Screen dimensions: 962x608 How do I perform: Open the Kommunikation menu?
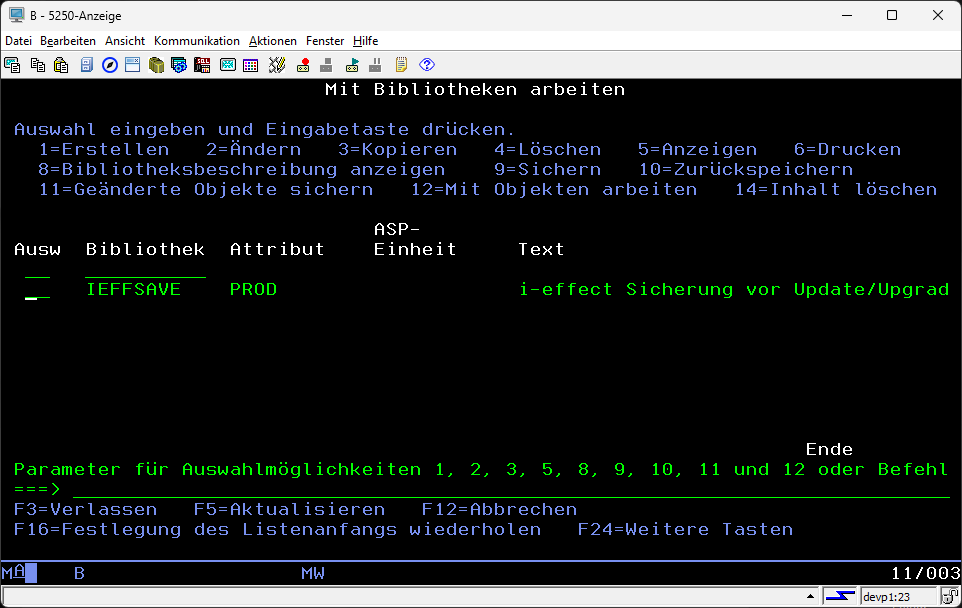click(197, 41)
